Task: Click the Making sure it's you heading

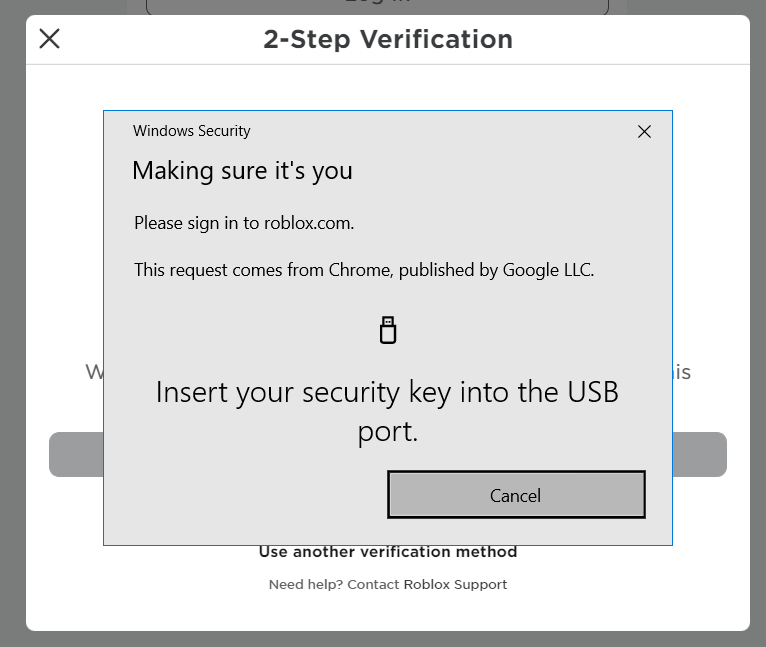Action: coord(242,171)
